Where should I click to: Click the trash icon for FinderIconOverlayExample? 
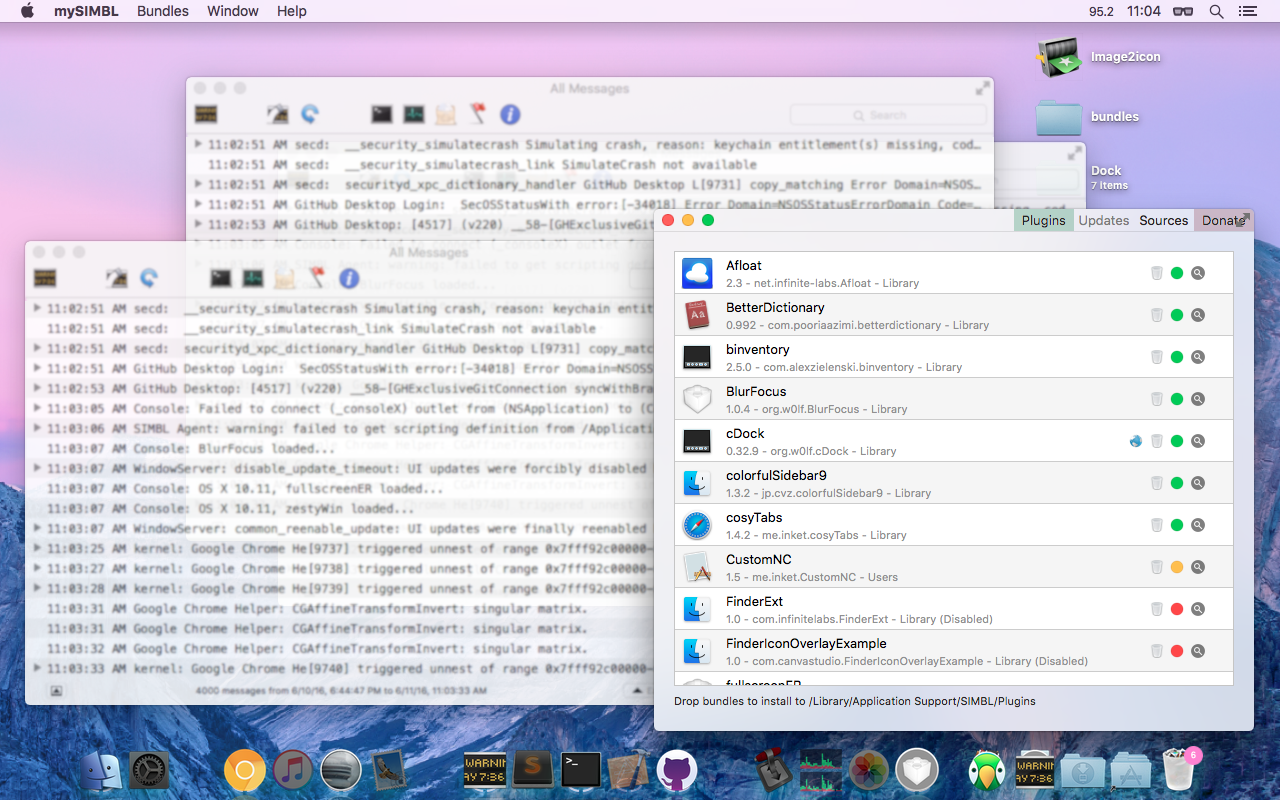click(1157, 651)
